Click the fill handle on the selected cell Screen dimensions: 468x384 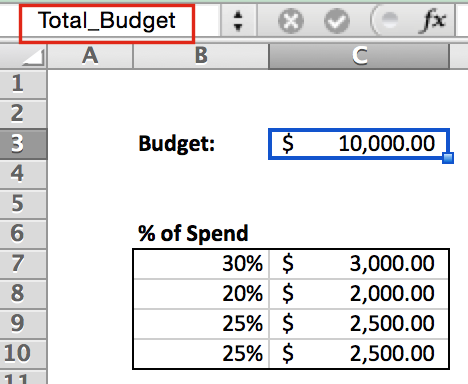[448, 158]
